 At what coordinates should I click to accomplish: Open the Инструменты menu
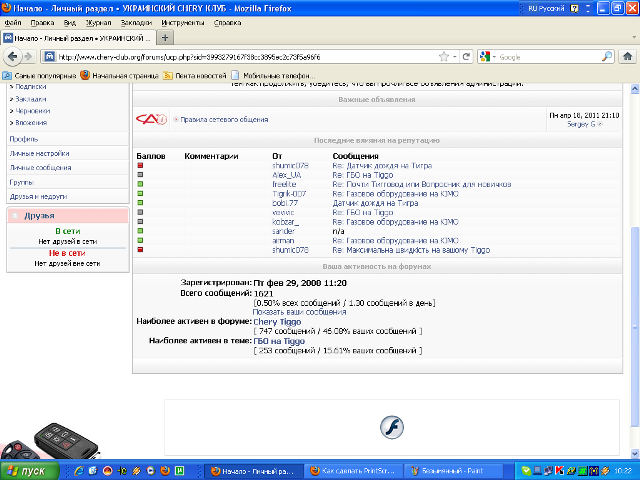pos(182,23)
